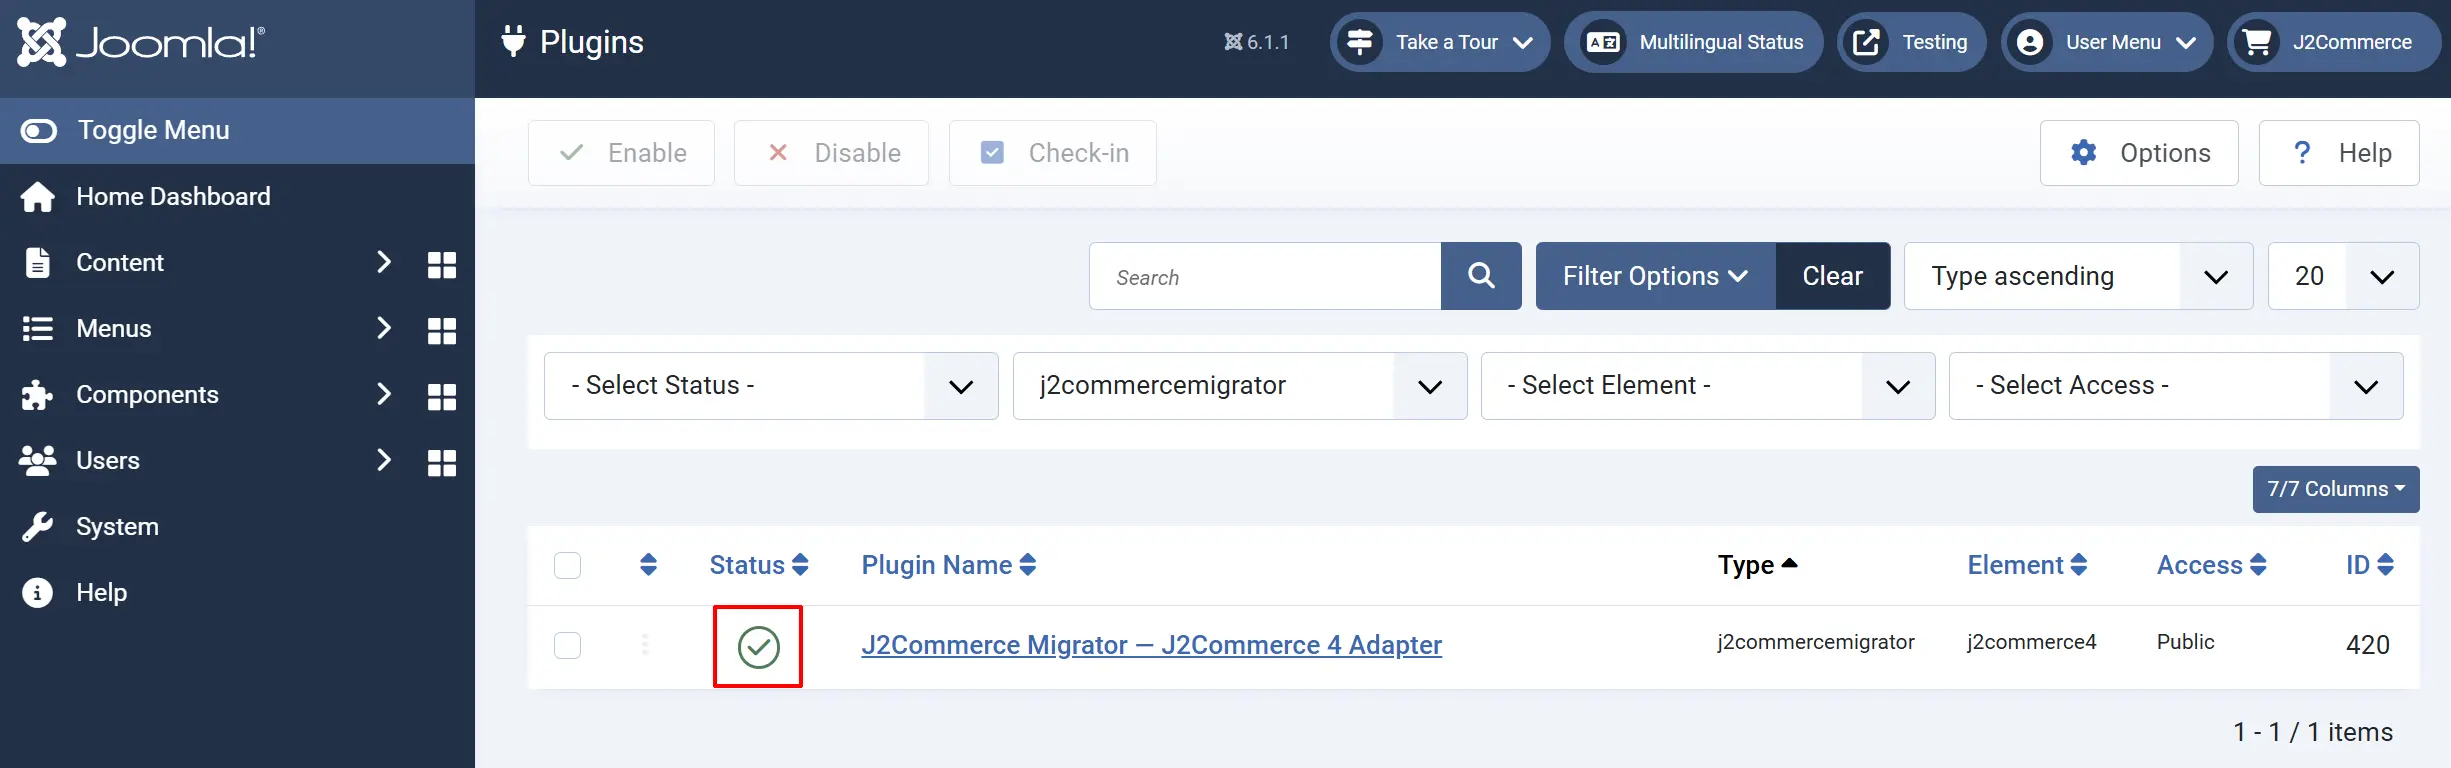Click the Help toolbar button
The image size is (2451, 768).
(2339, 153)
